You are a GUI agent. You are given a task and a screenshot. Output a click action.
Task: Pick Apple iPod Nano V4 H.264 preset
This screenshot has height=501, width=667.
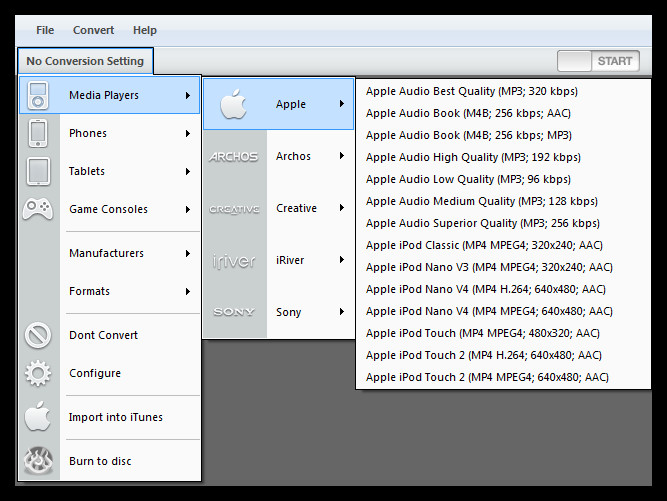point(503,289)
